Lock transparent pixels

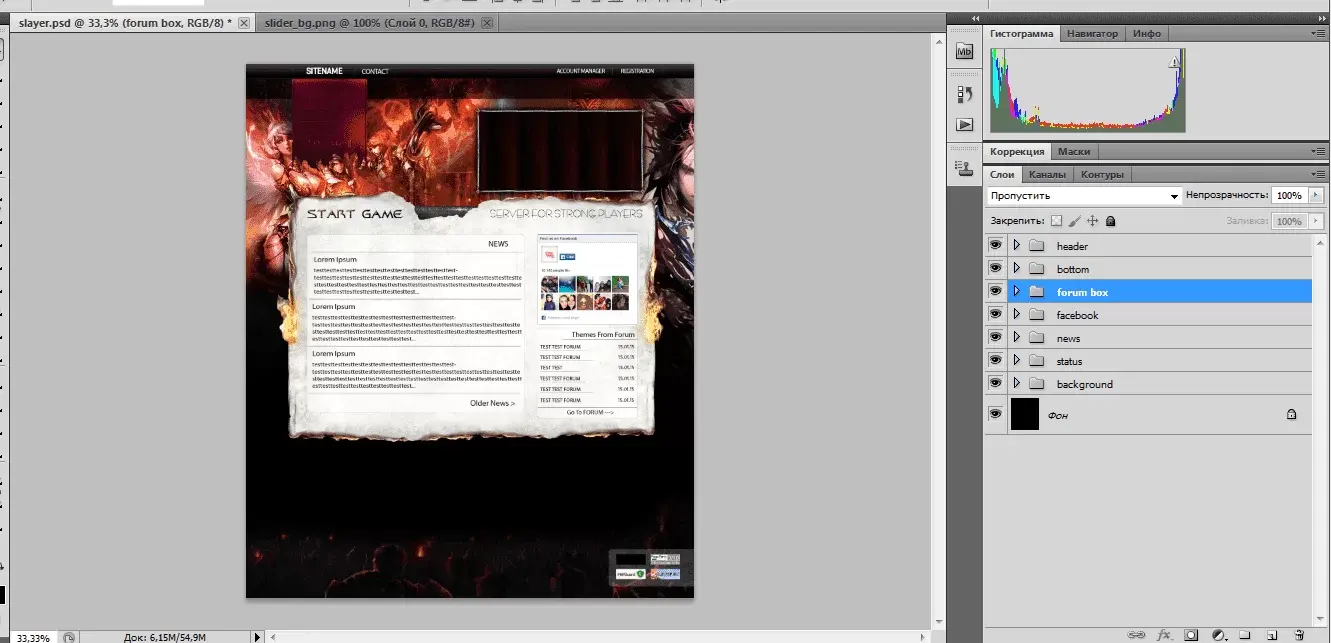[1056, 221]
